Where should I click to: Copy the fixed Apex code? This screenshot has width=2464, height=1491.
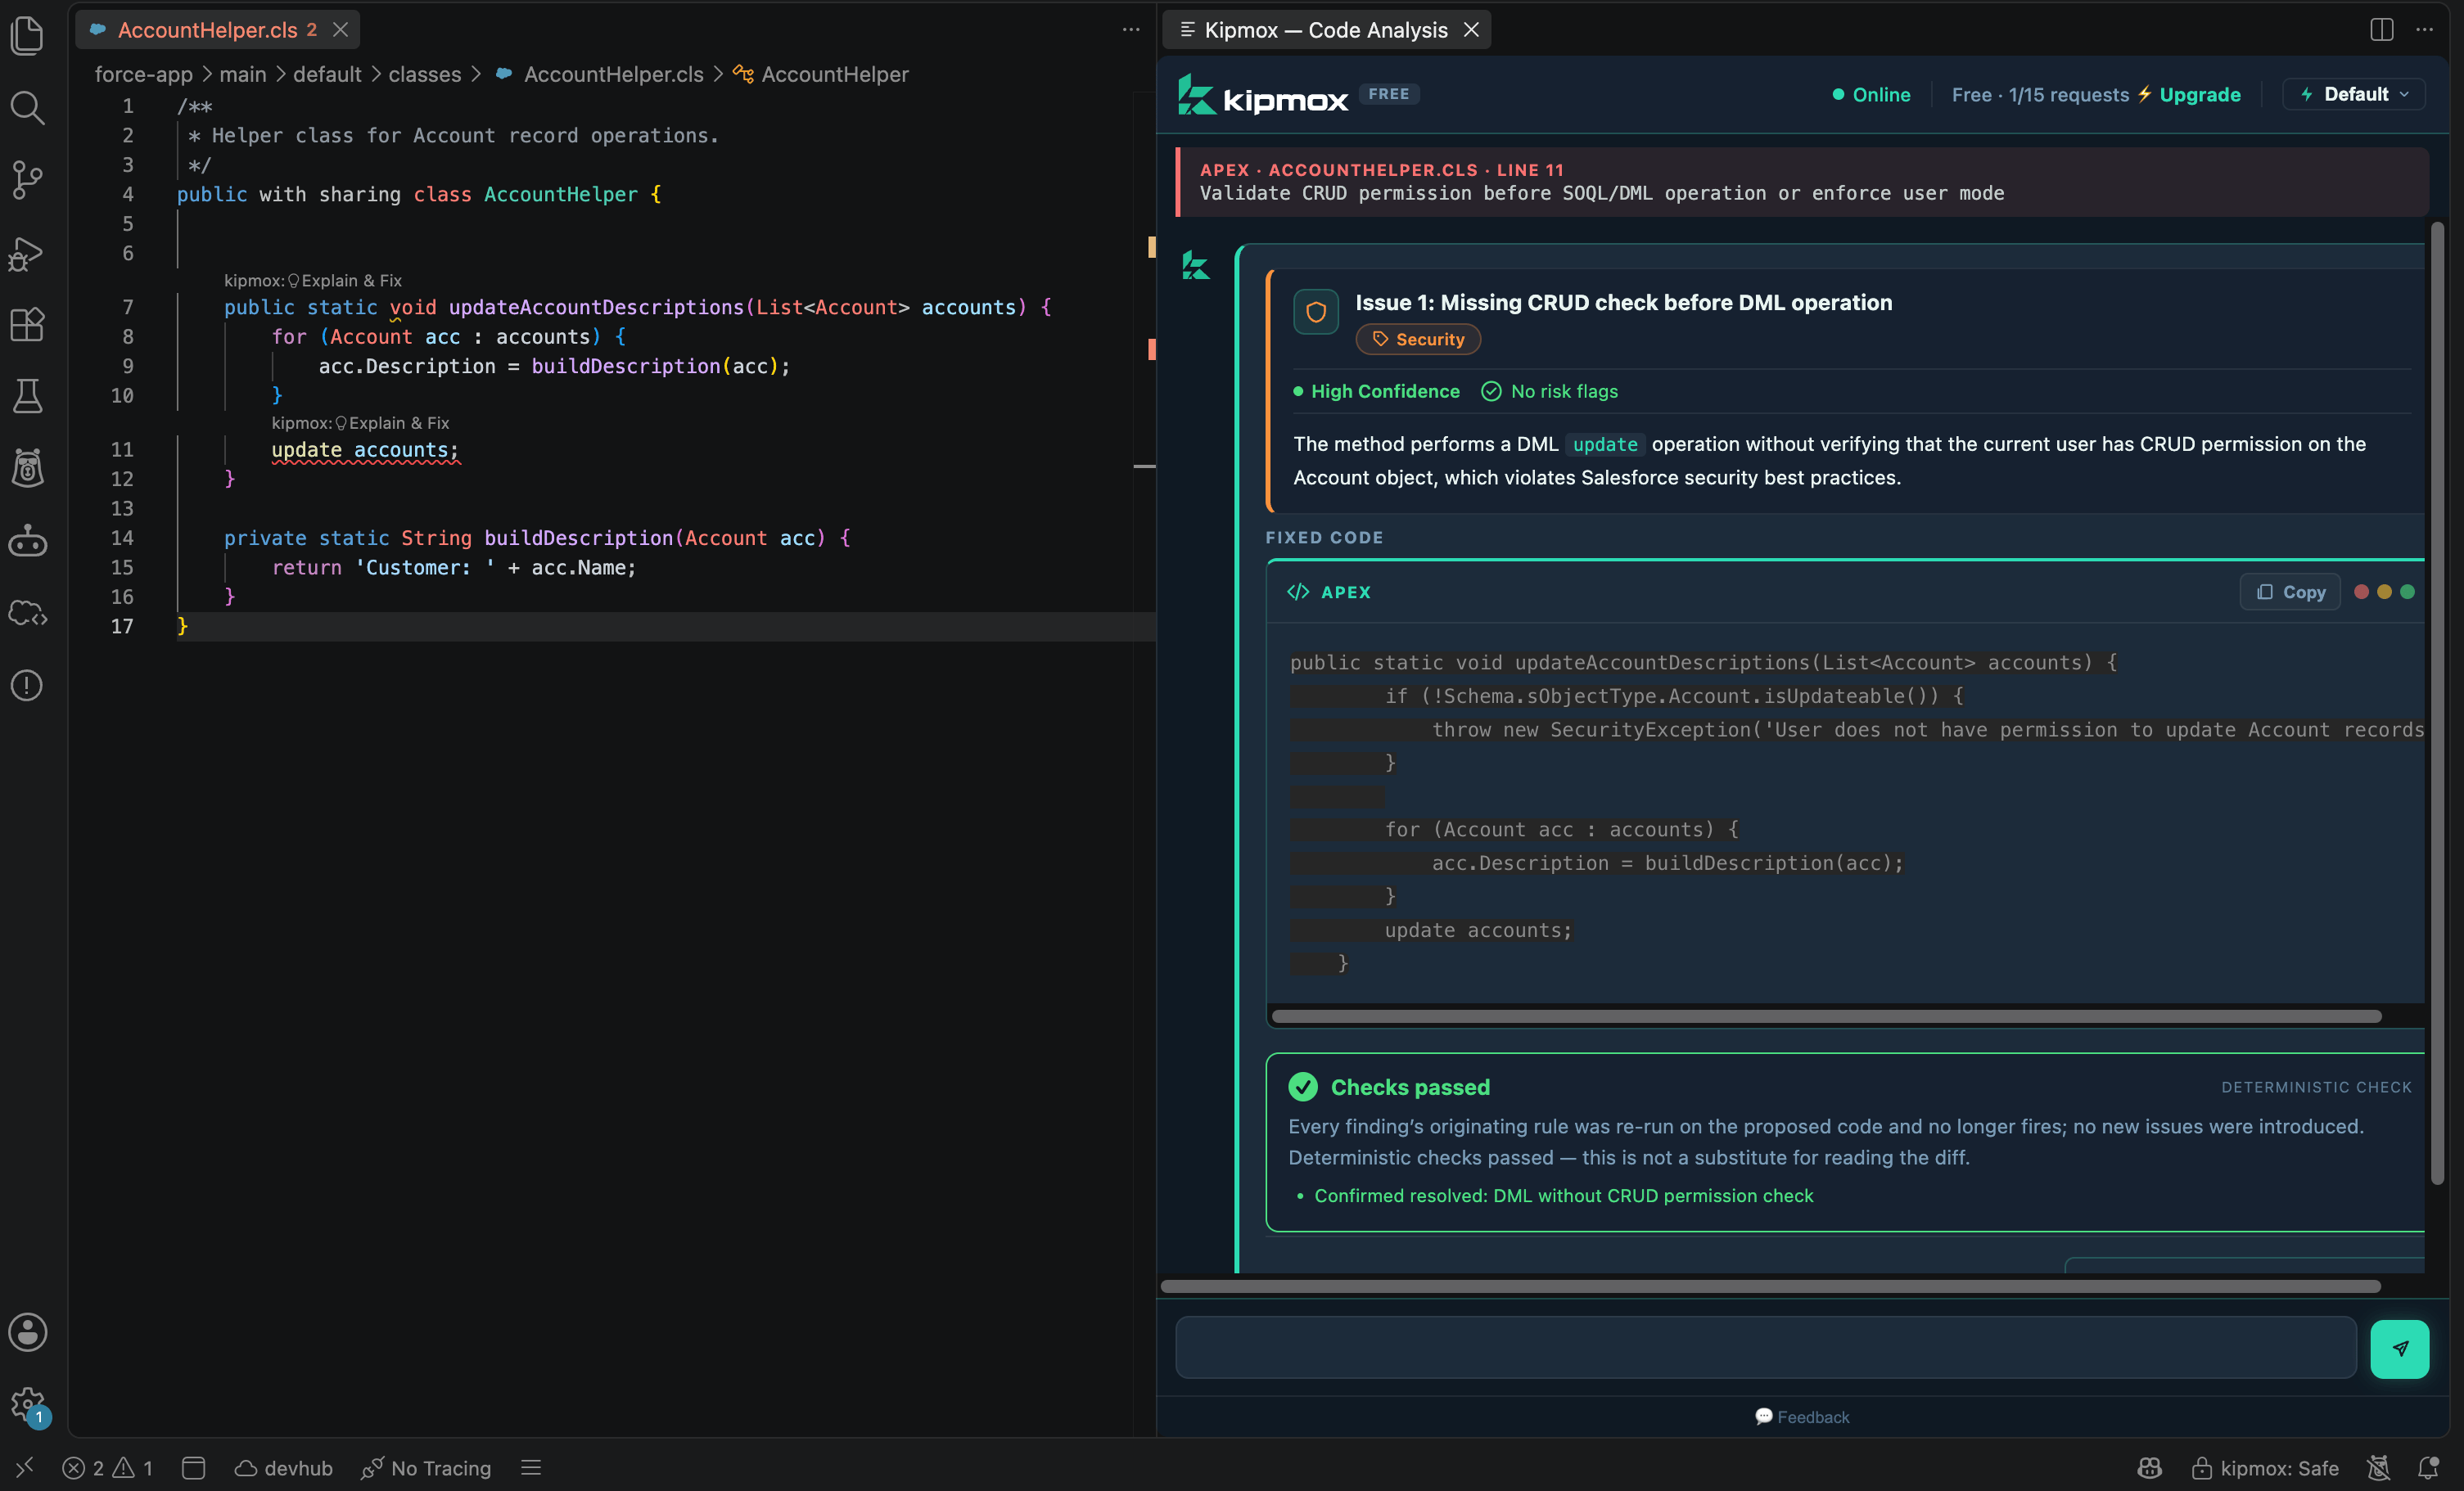[2290, 592]
